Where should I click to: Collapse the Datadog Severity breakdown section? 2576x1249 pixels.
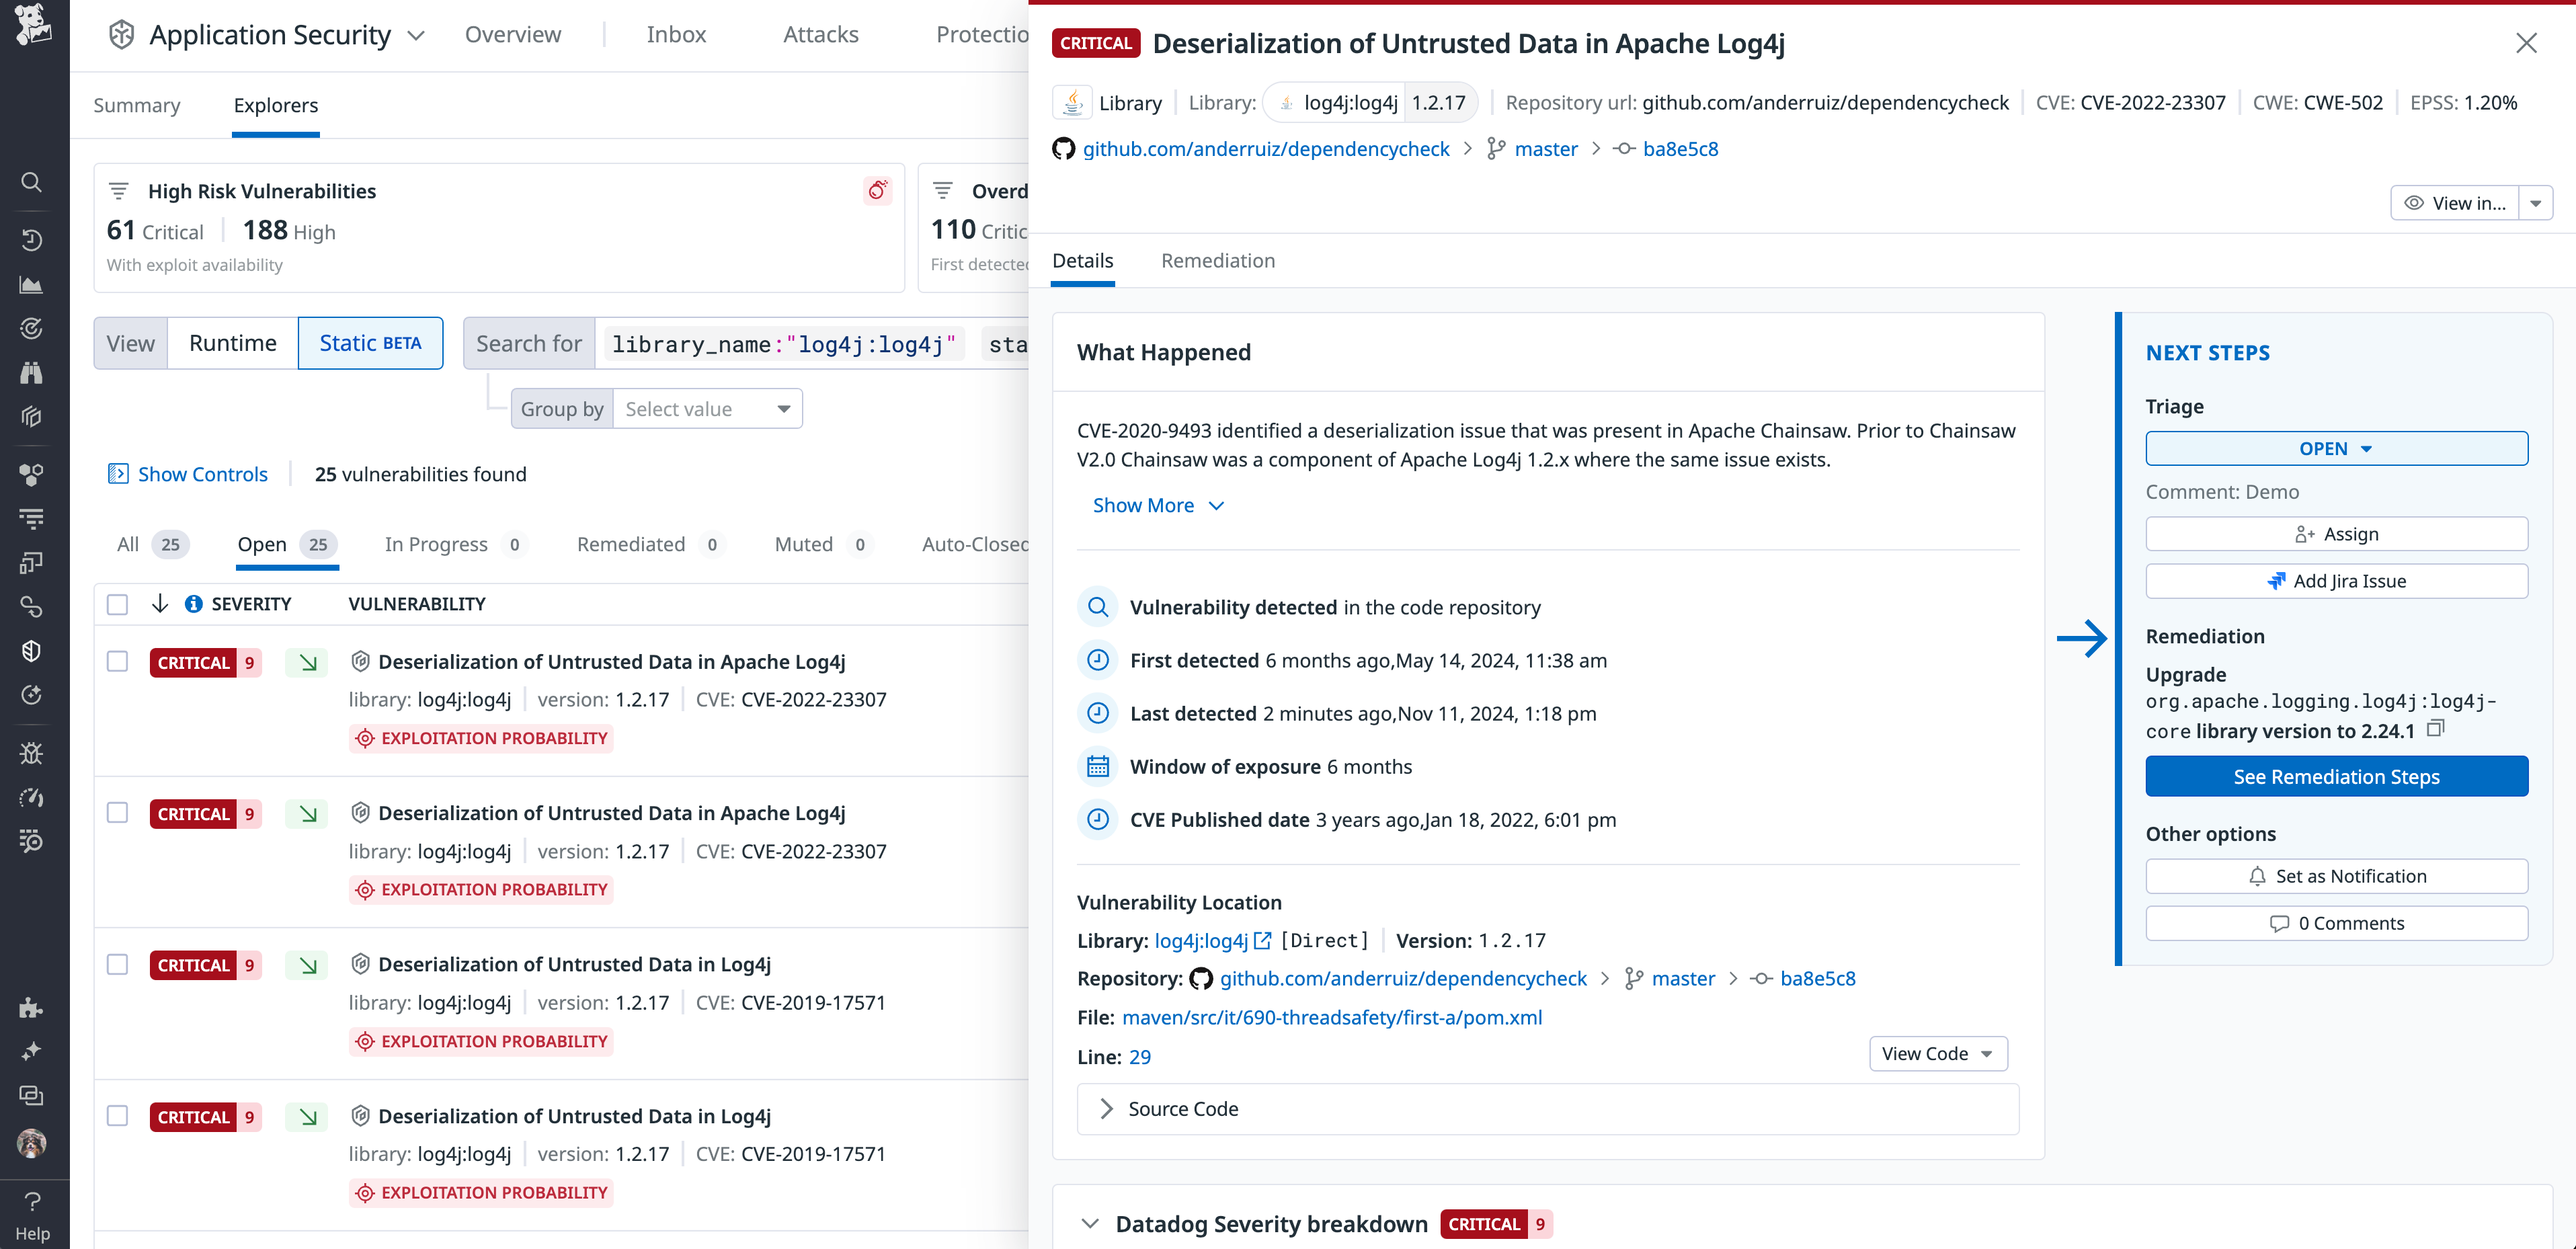(x=1091, y=1223)
